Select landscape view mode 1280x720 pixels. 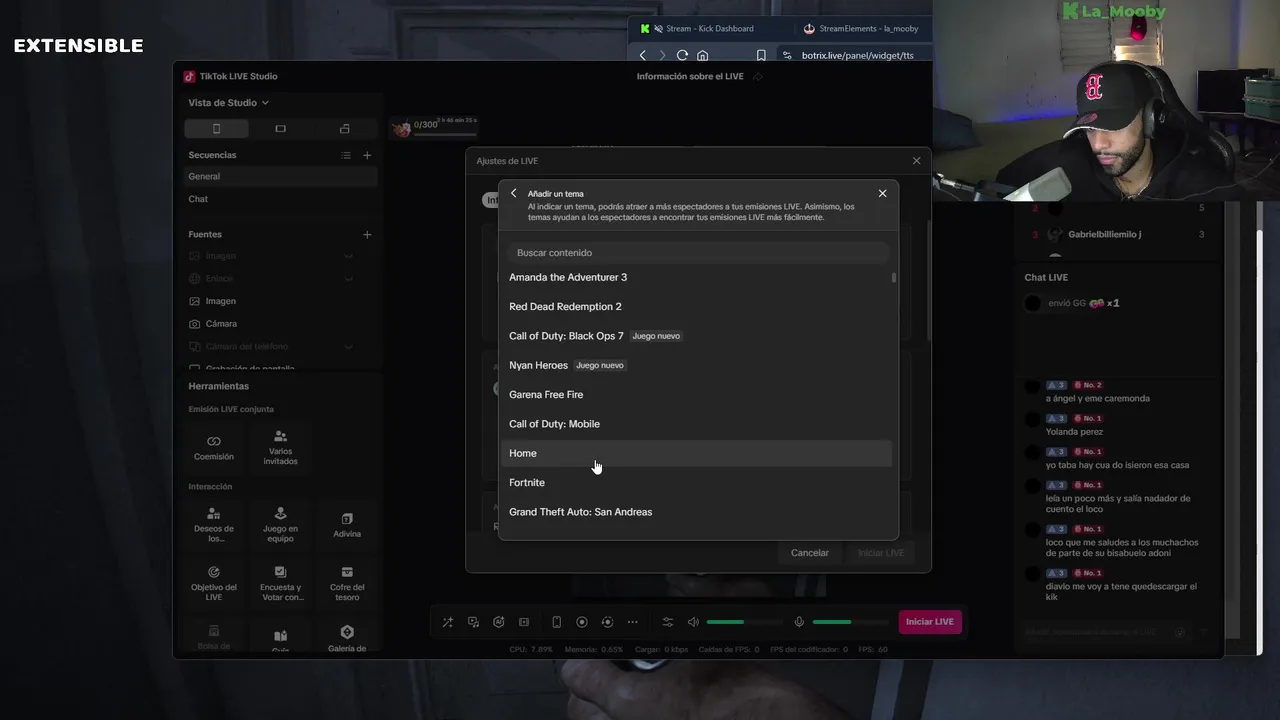pyautogui.click(x=280, y=129)
